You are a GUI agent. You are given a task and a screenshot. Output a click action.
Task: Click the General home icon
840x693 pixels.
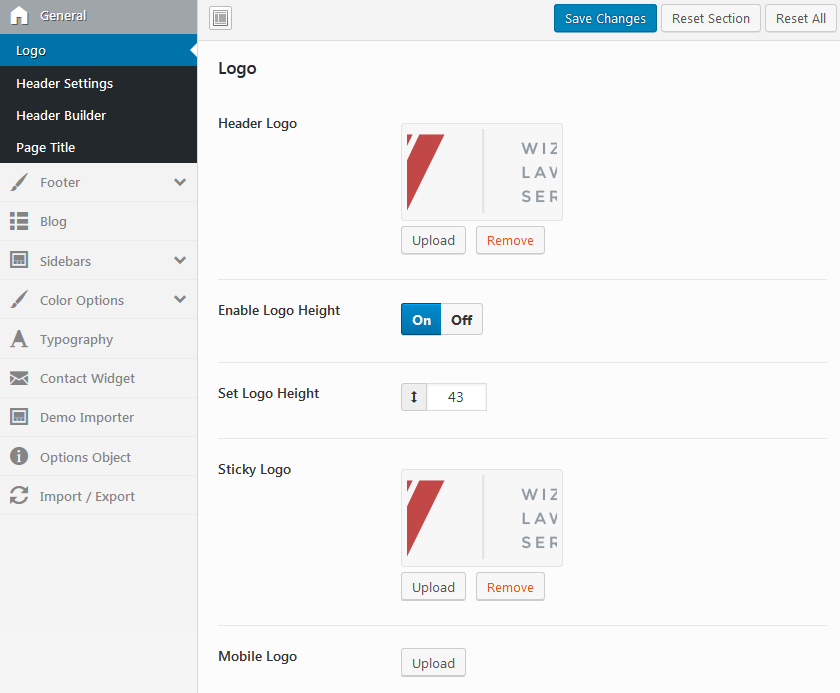tap(19, 16)
